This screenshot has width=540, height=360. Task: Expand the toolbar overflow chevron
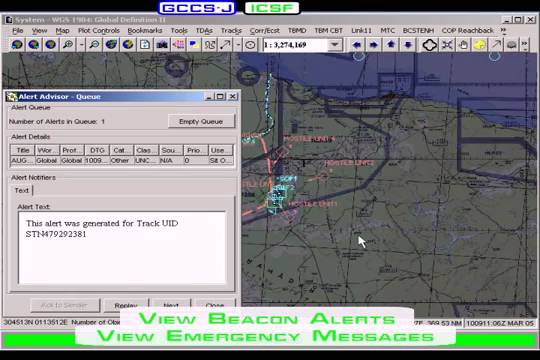525,45
